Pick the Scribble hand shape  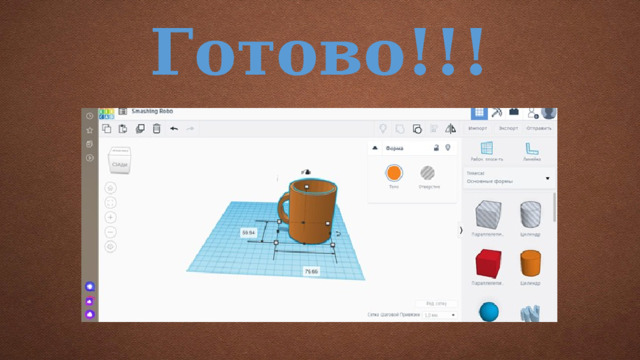coord(530,313)
